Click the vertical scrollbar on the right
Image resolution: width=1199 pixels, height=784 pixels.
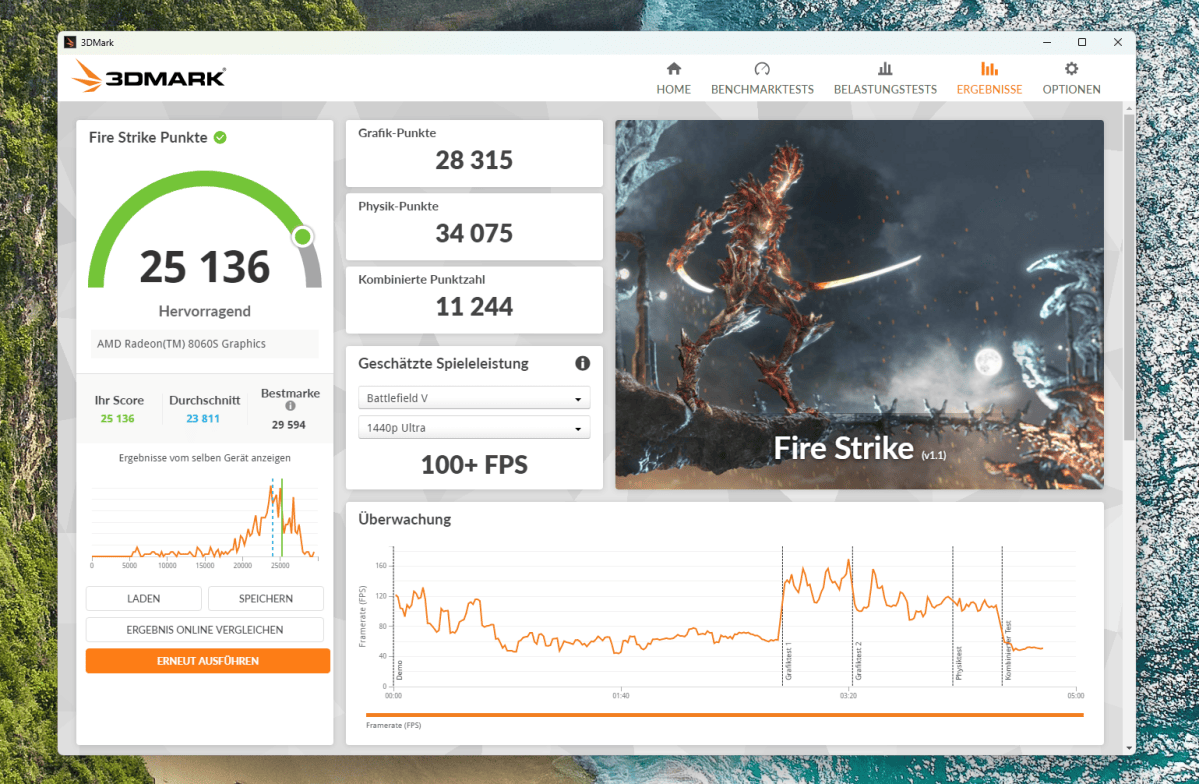pyautogui.click(x=1129, y=275)
